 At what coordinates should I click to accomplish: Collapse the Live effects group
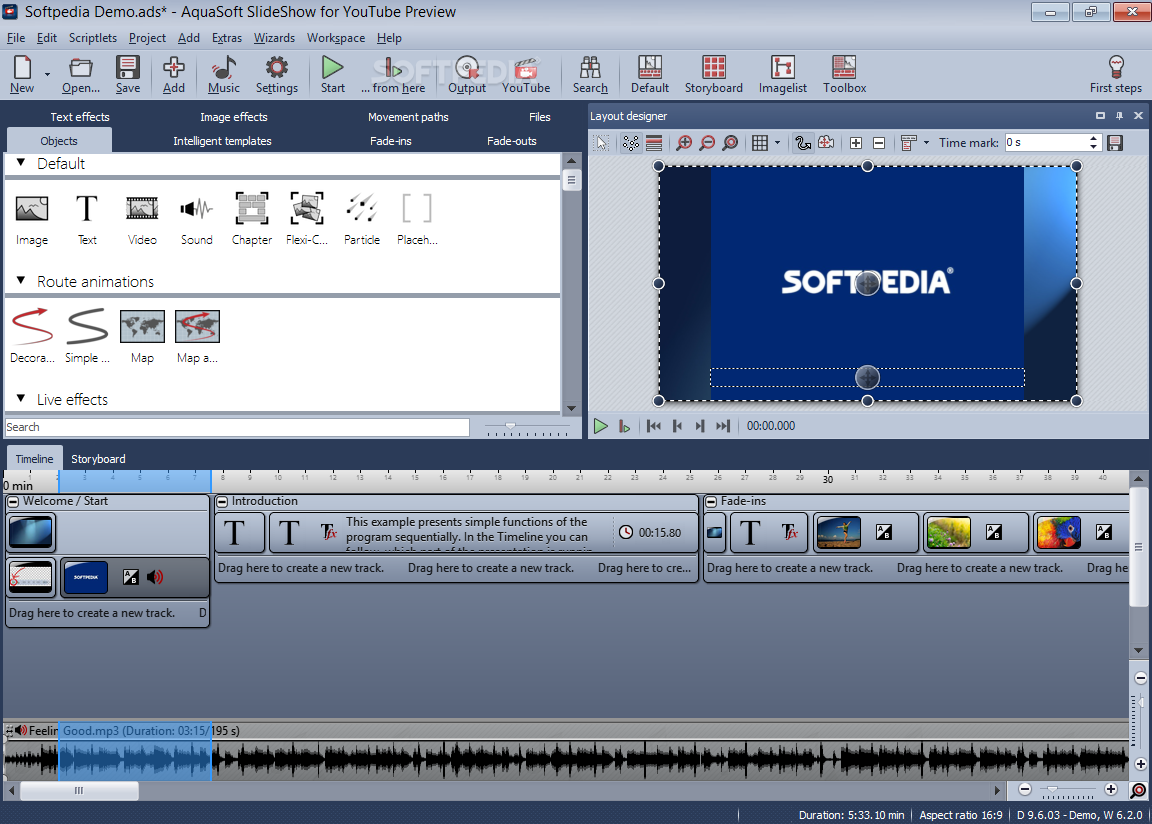point(21,399)
